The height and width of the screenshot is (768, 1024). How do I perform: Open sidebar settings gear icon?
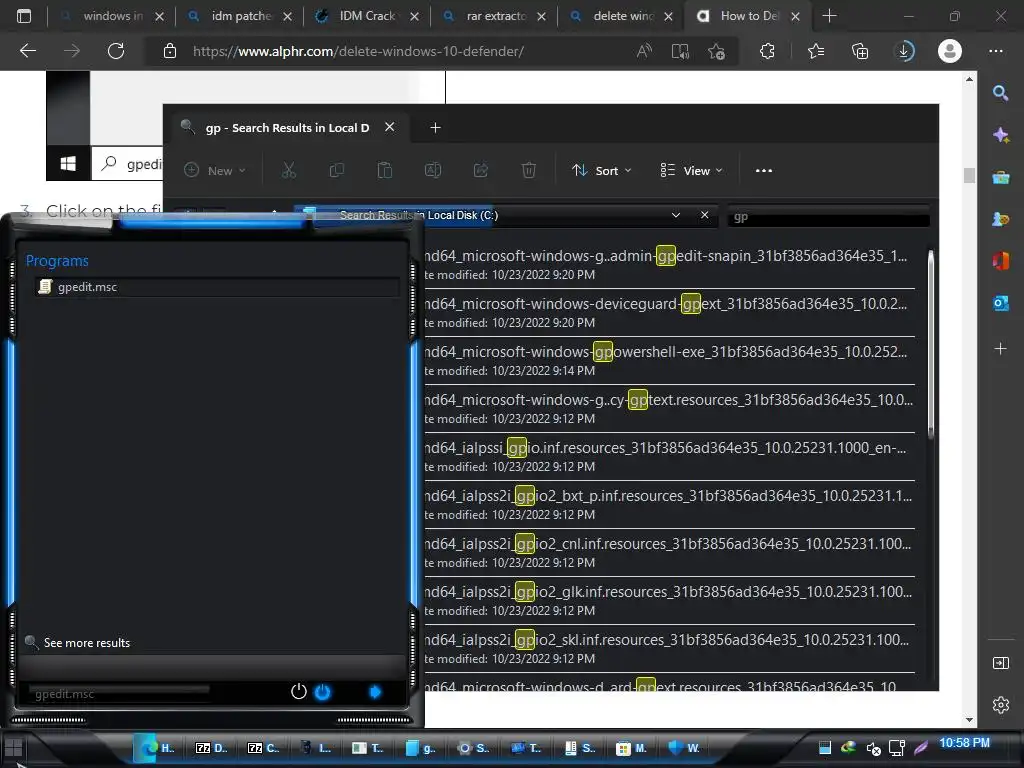point(1000,705)
